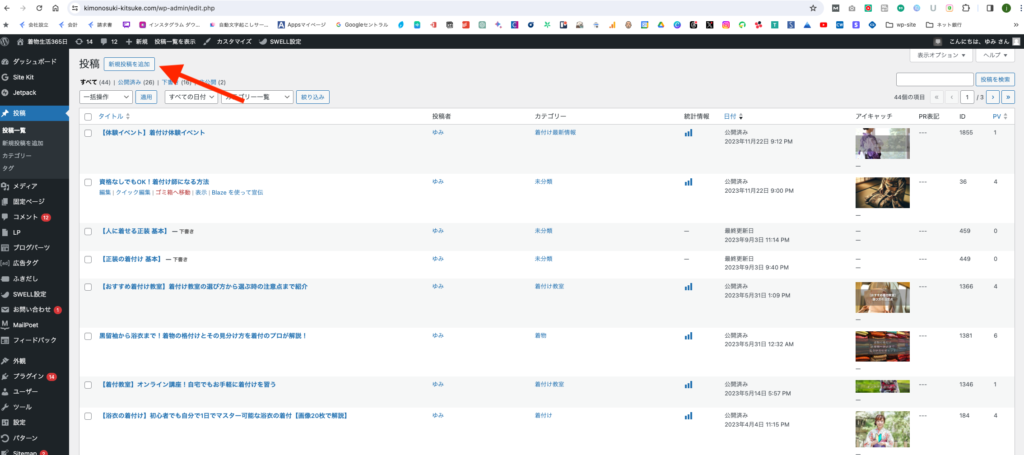
Task: Click the browser reload icon
Action: 39,7
